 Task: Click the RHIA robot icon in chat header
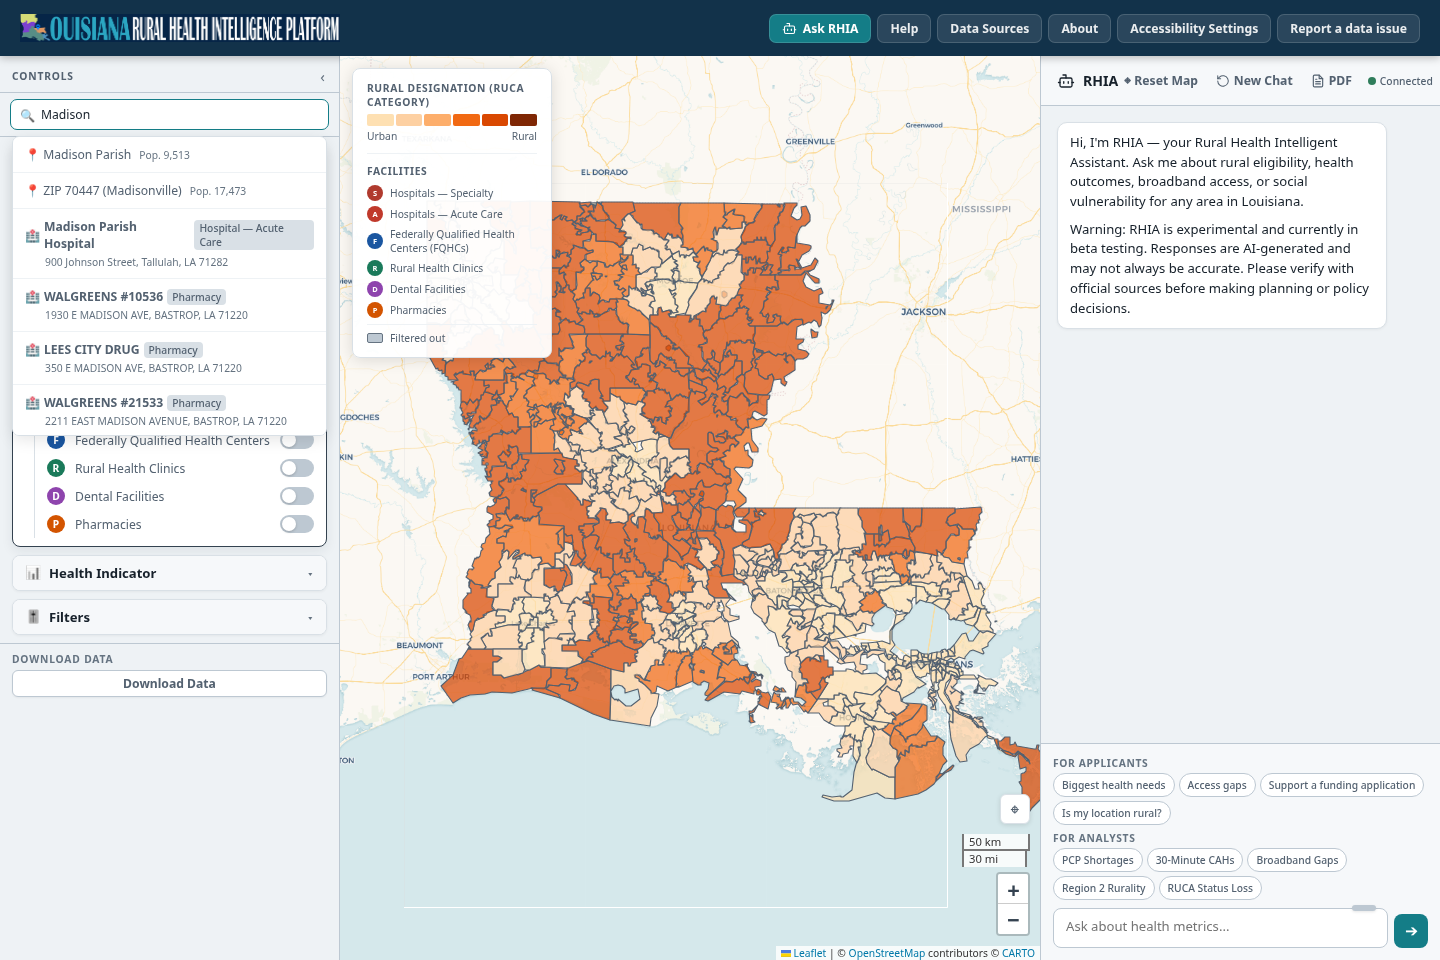click(1066, 81)
